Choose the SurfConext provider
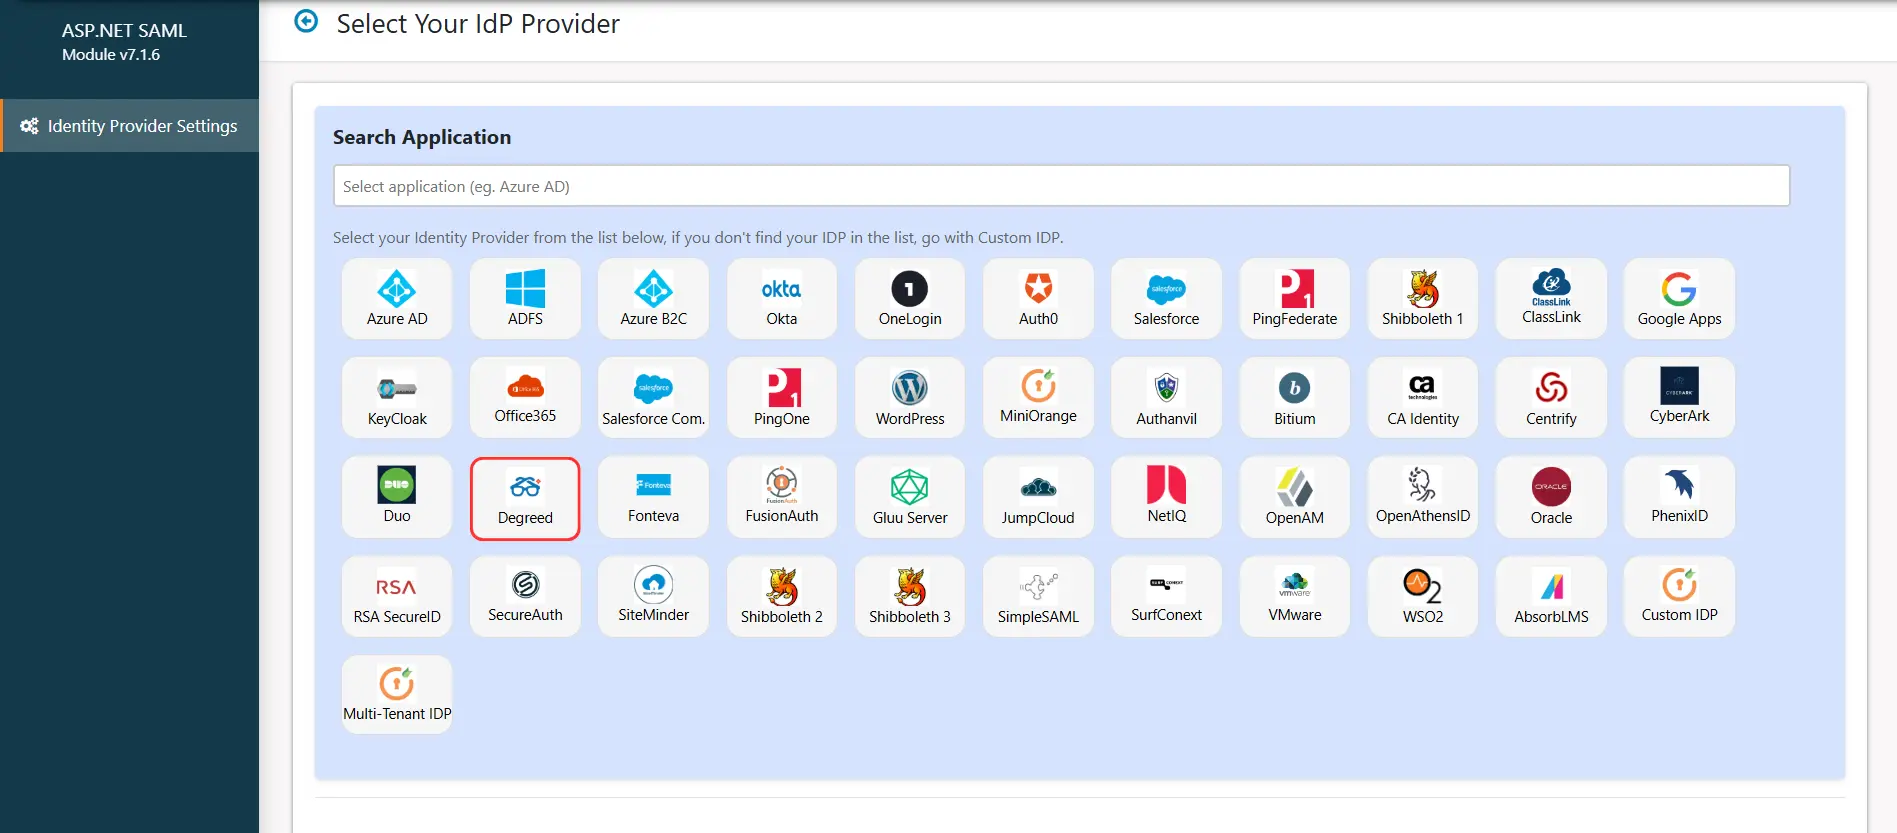Viewport: 1897px width, 833px height. click(1166, 596)
